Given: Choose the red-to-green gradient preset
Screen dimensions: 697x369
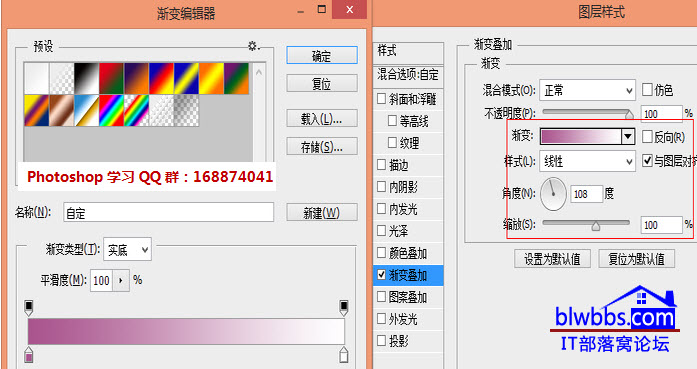Looking at the screenshot, I should point(112,78).
